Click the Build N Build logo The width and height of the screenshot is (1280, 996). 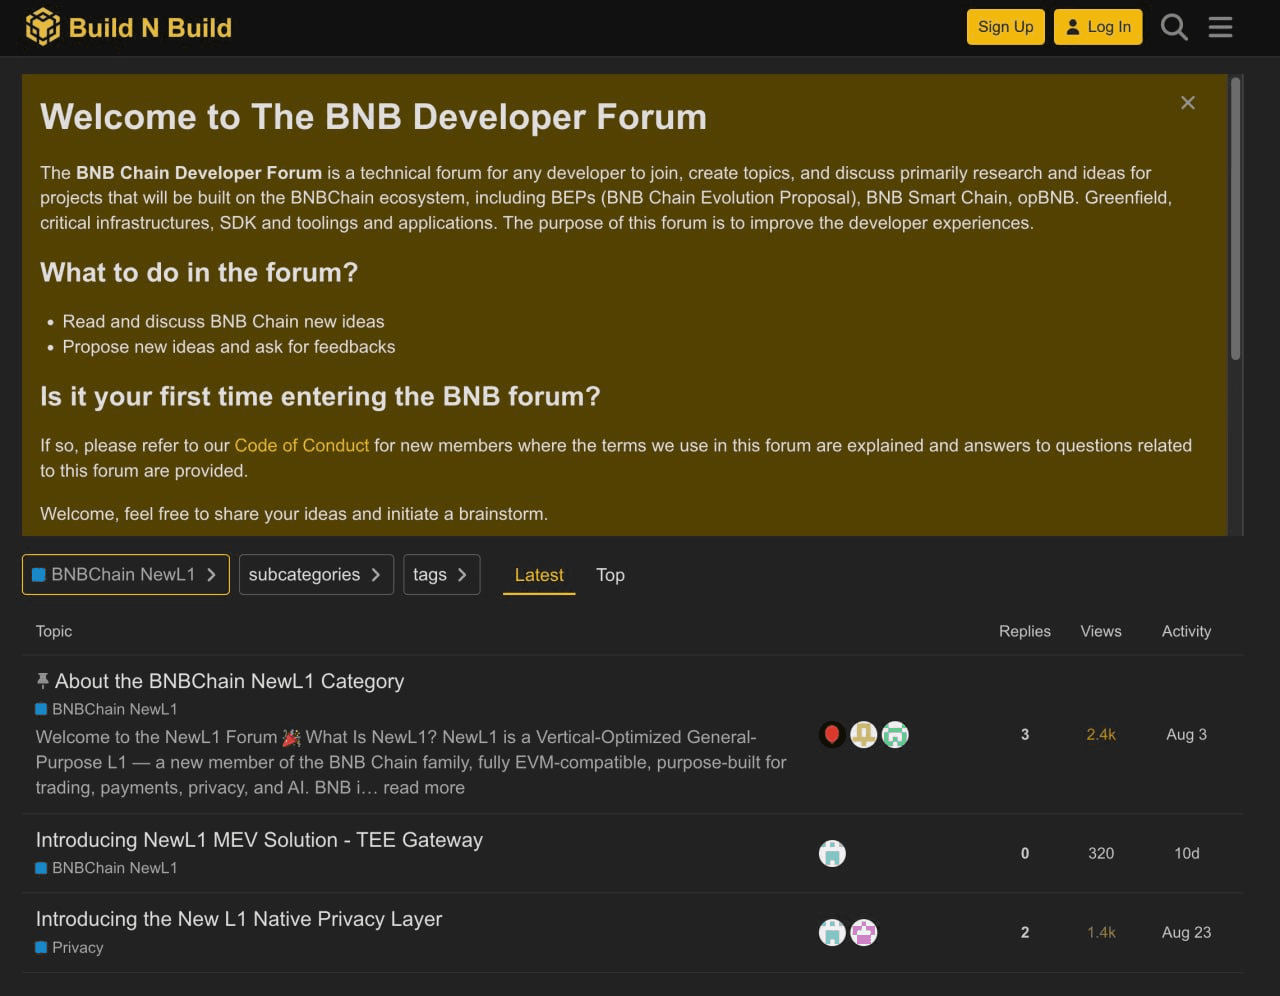(x=129, y=27)
